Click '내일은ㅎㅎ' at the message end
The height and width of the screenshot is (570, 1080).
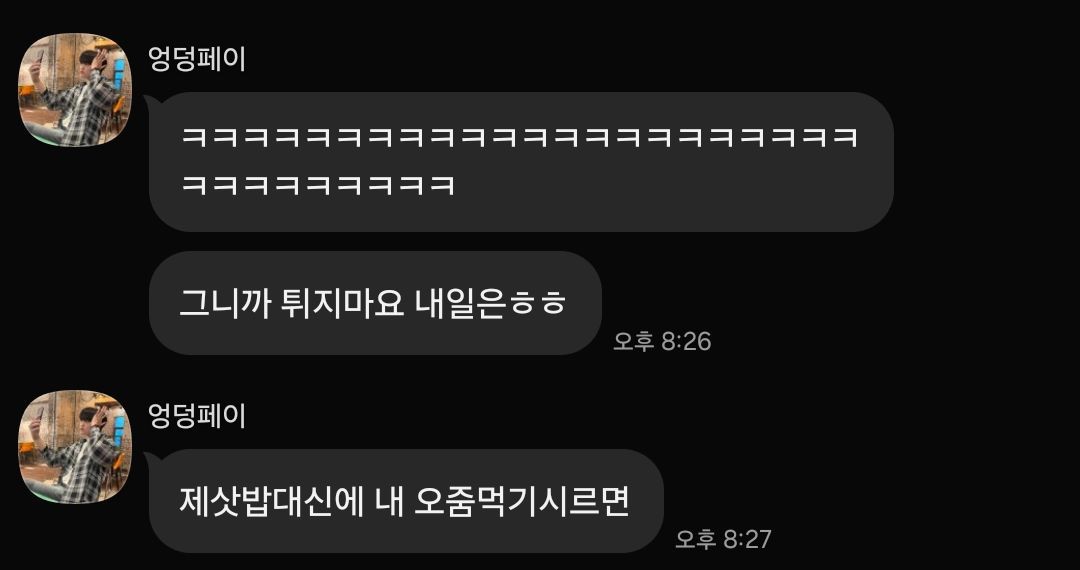(x=490, y=303)
